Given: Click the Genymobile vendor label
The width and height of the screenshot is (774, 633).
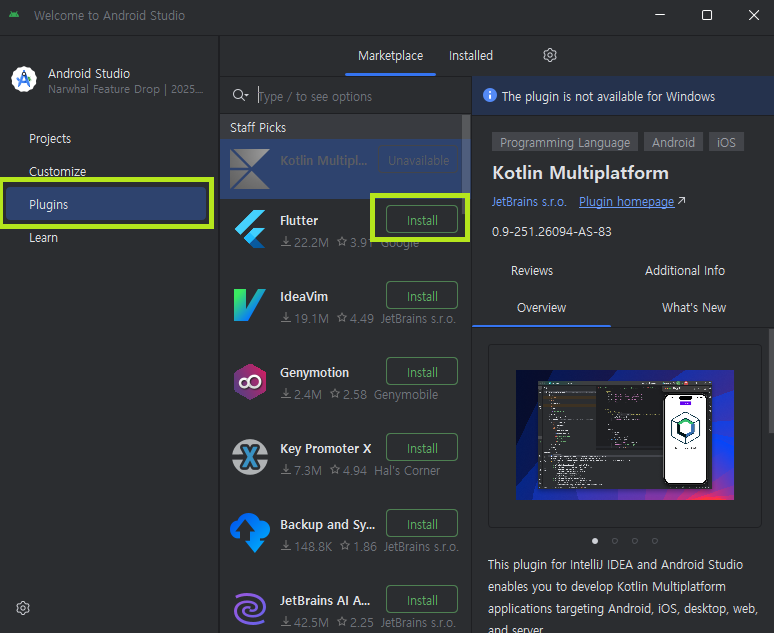Looking at the screenshot, I should [x=406, y=395].
